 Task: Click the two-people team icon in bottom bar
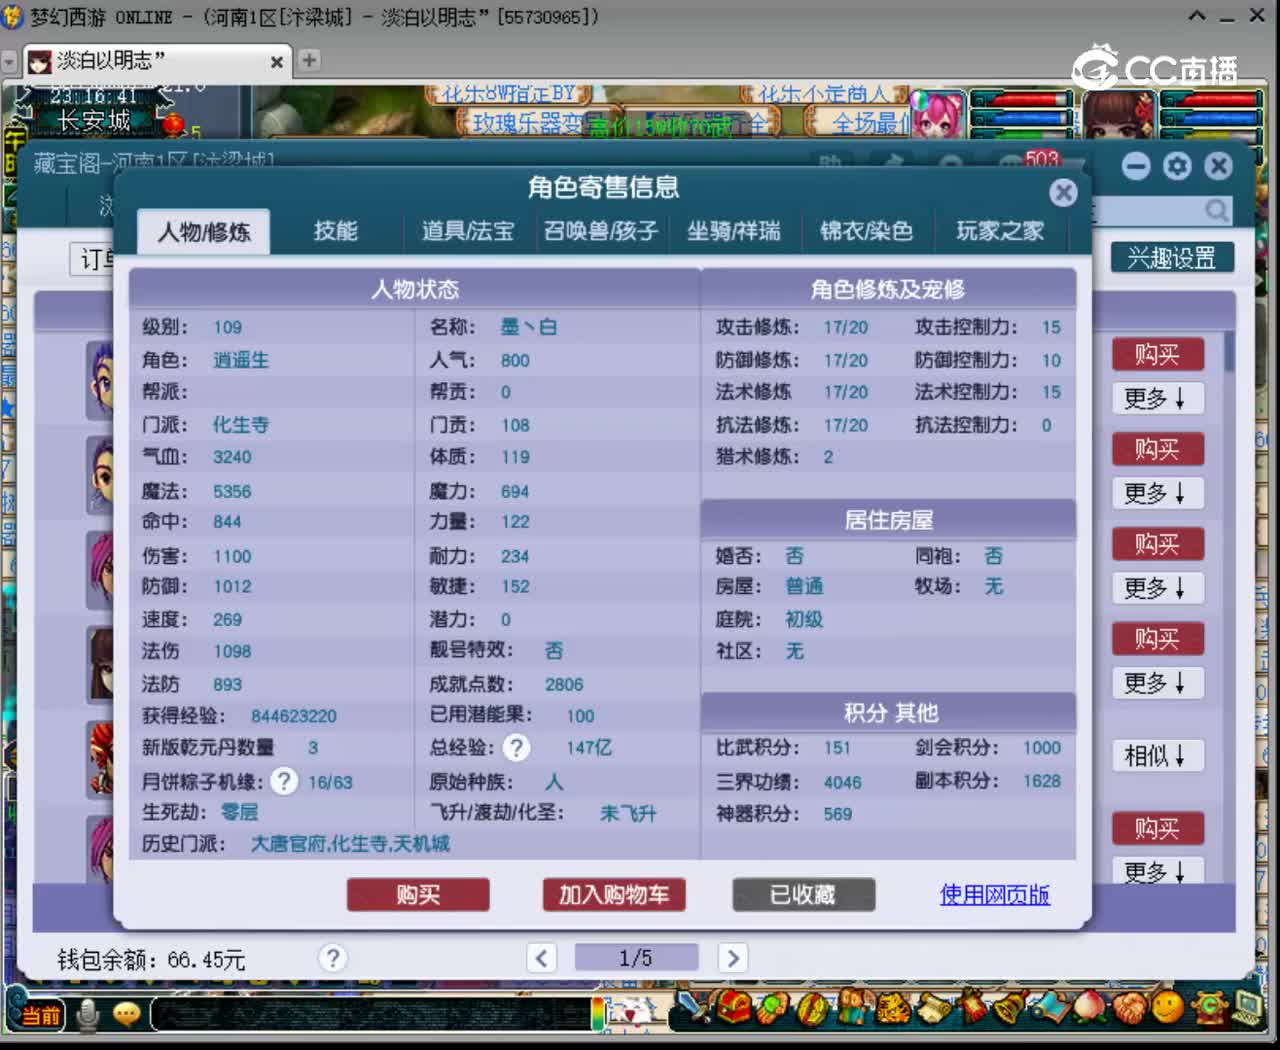(853, 1007)
